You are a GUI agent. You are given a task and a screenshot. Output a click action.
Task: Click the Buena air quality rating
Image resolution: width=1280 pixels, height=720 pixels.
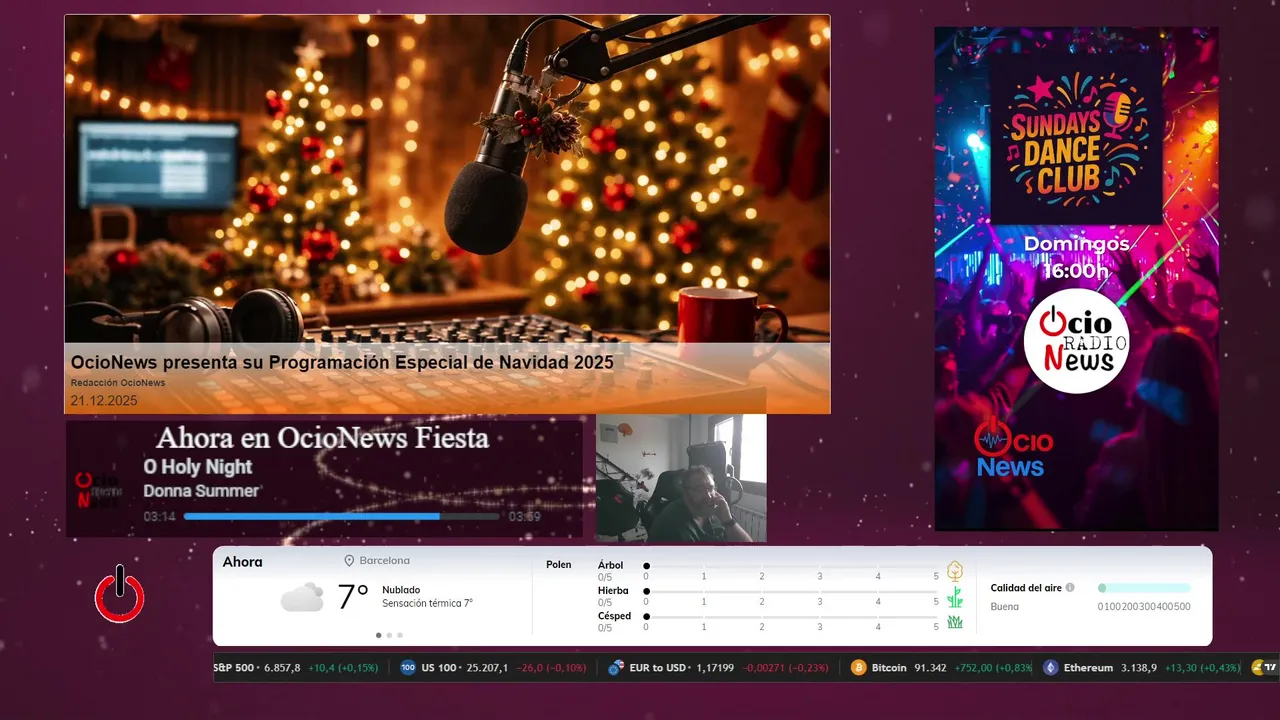click(x=1004, y=607)
